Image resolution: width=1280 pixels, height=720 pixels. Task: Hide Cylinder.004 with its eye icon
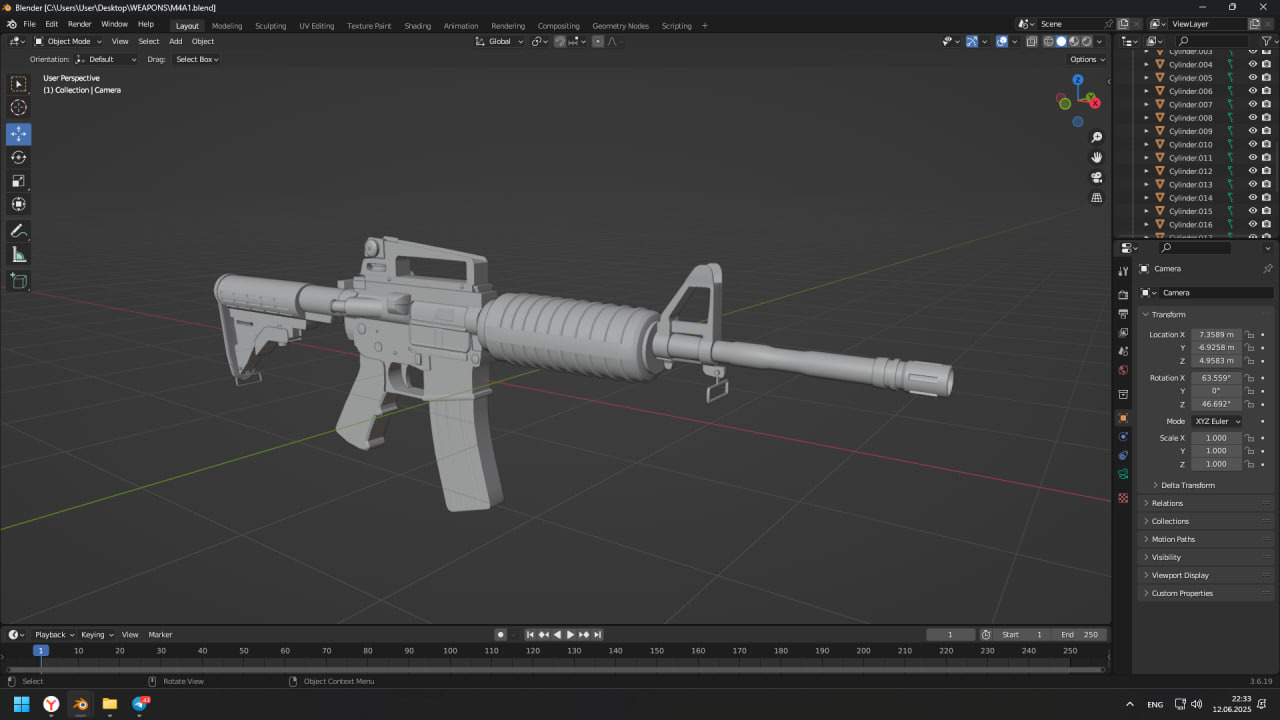click(x=1252, y=65)
